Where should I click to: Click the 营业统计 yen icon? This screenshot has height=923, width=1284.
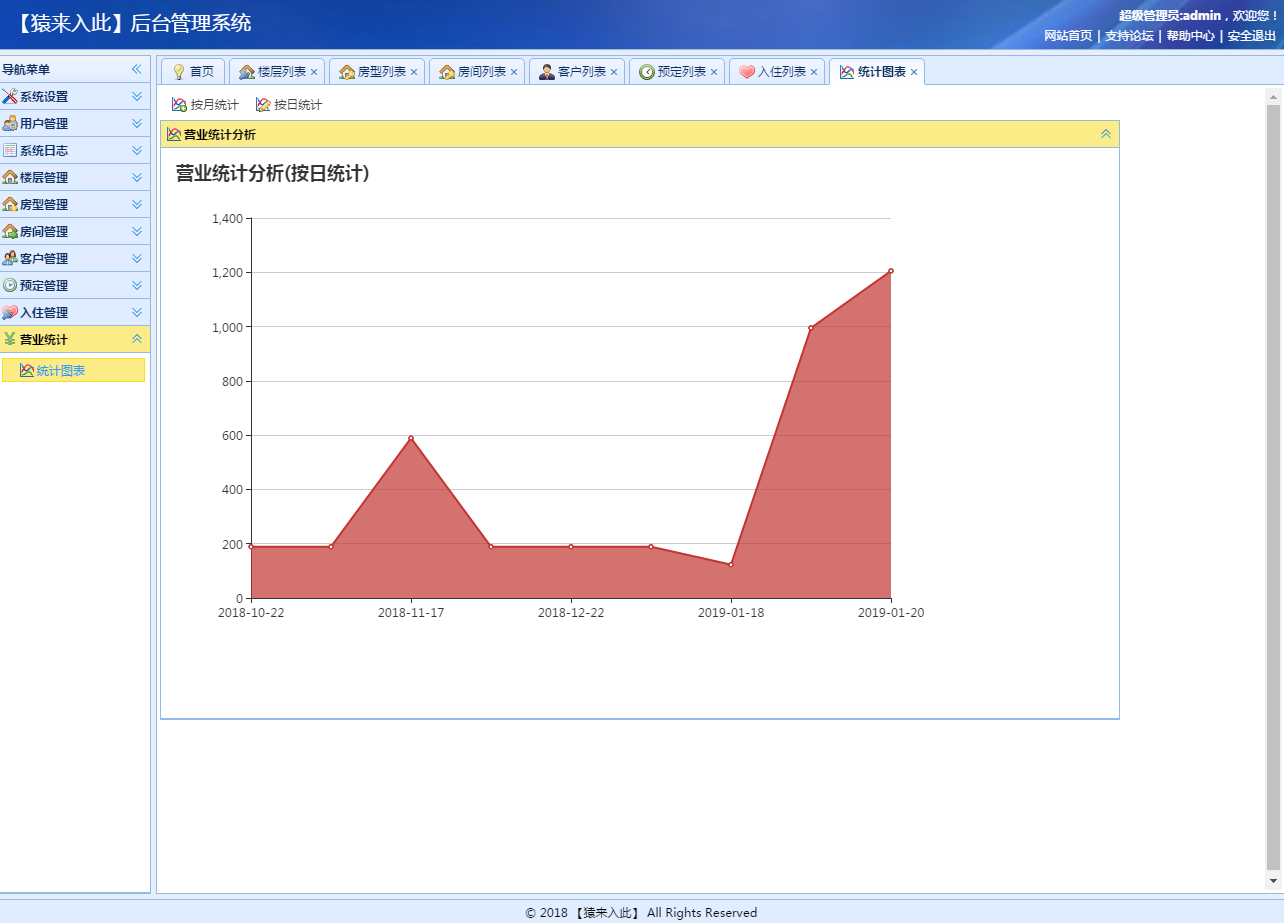click(10, 340)
